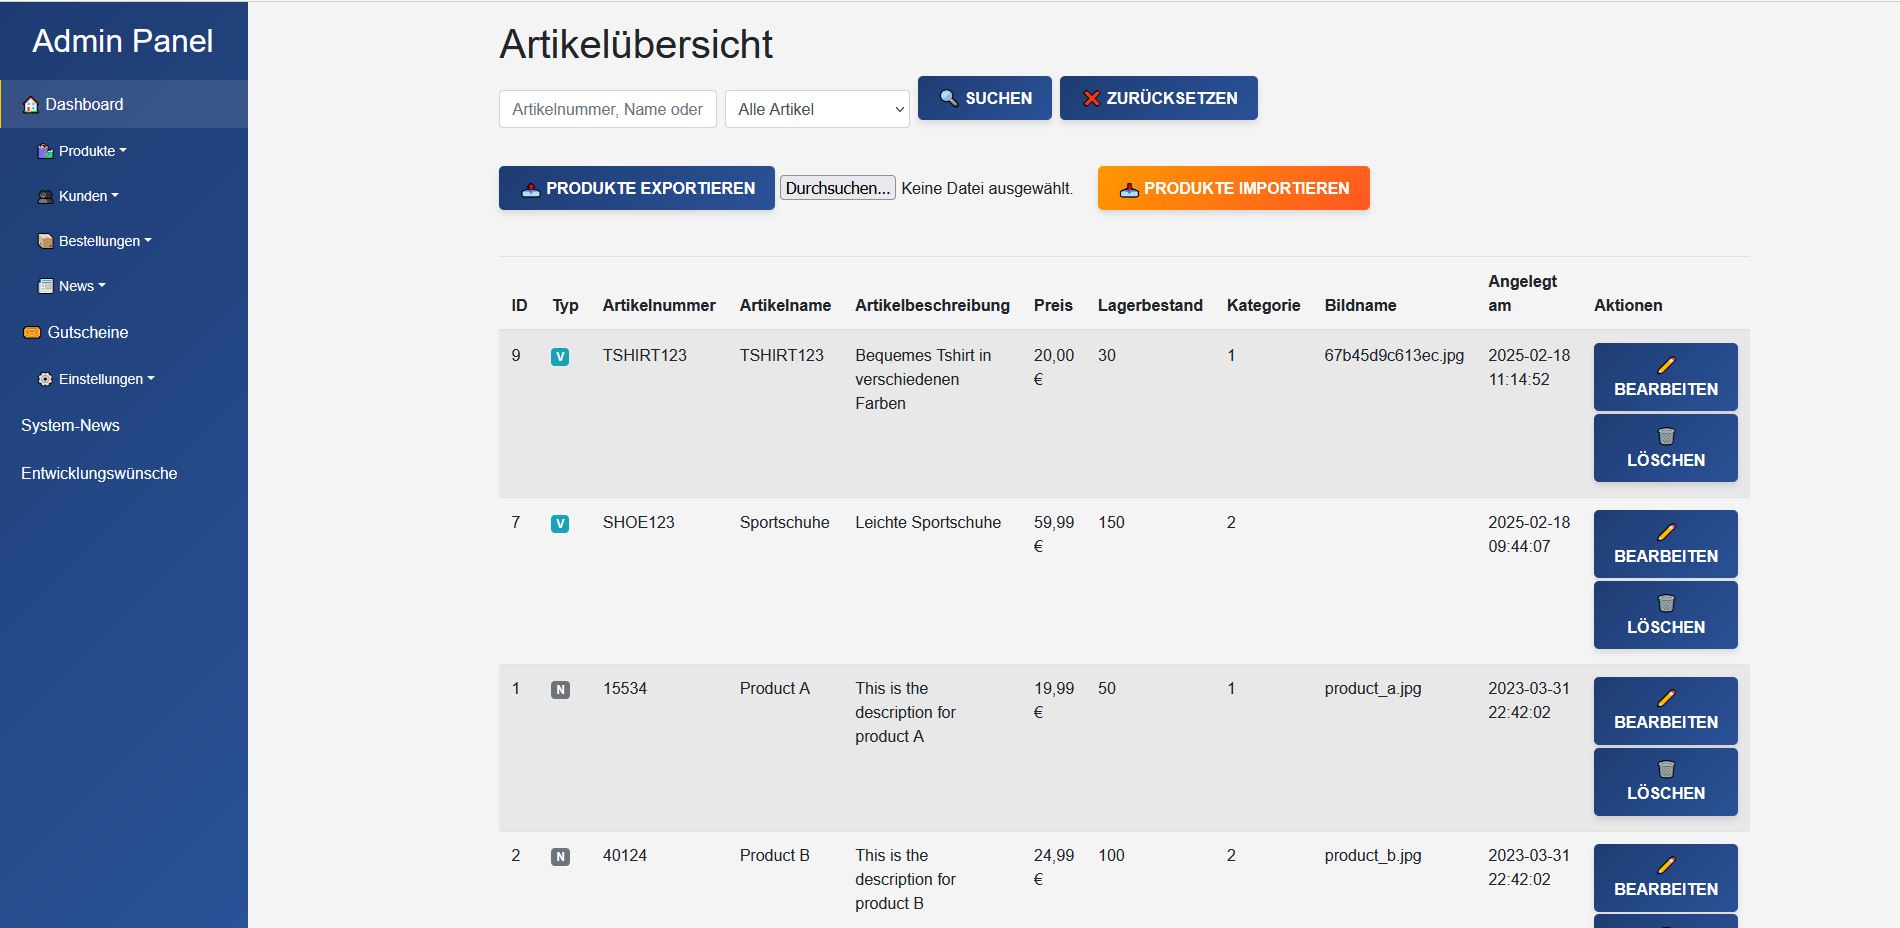Expand the News sidebar menu
Viewport: 1900px width, 928px height.
coord(80,286)
